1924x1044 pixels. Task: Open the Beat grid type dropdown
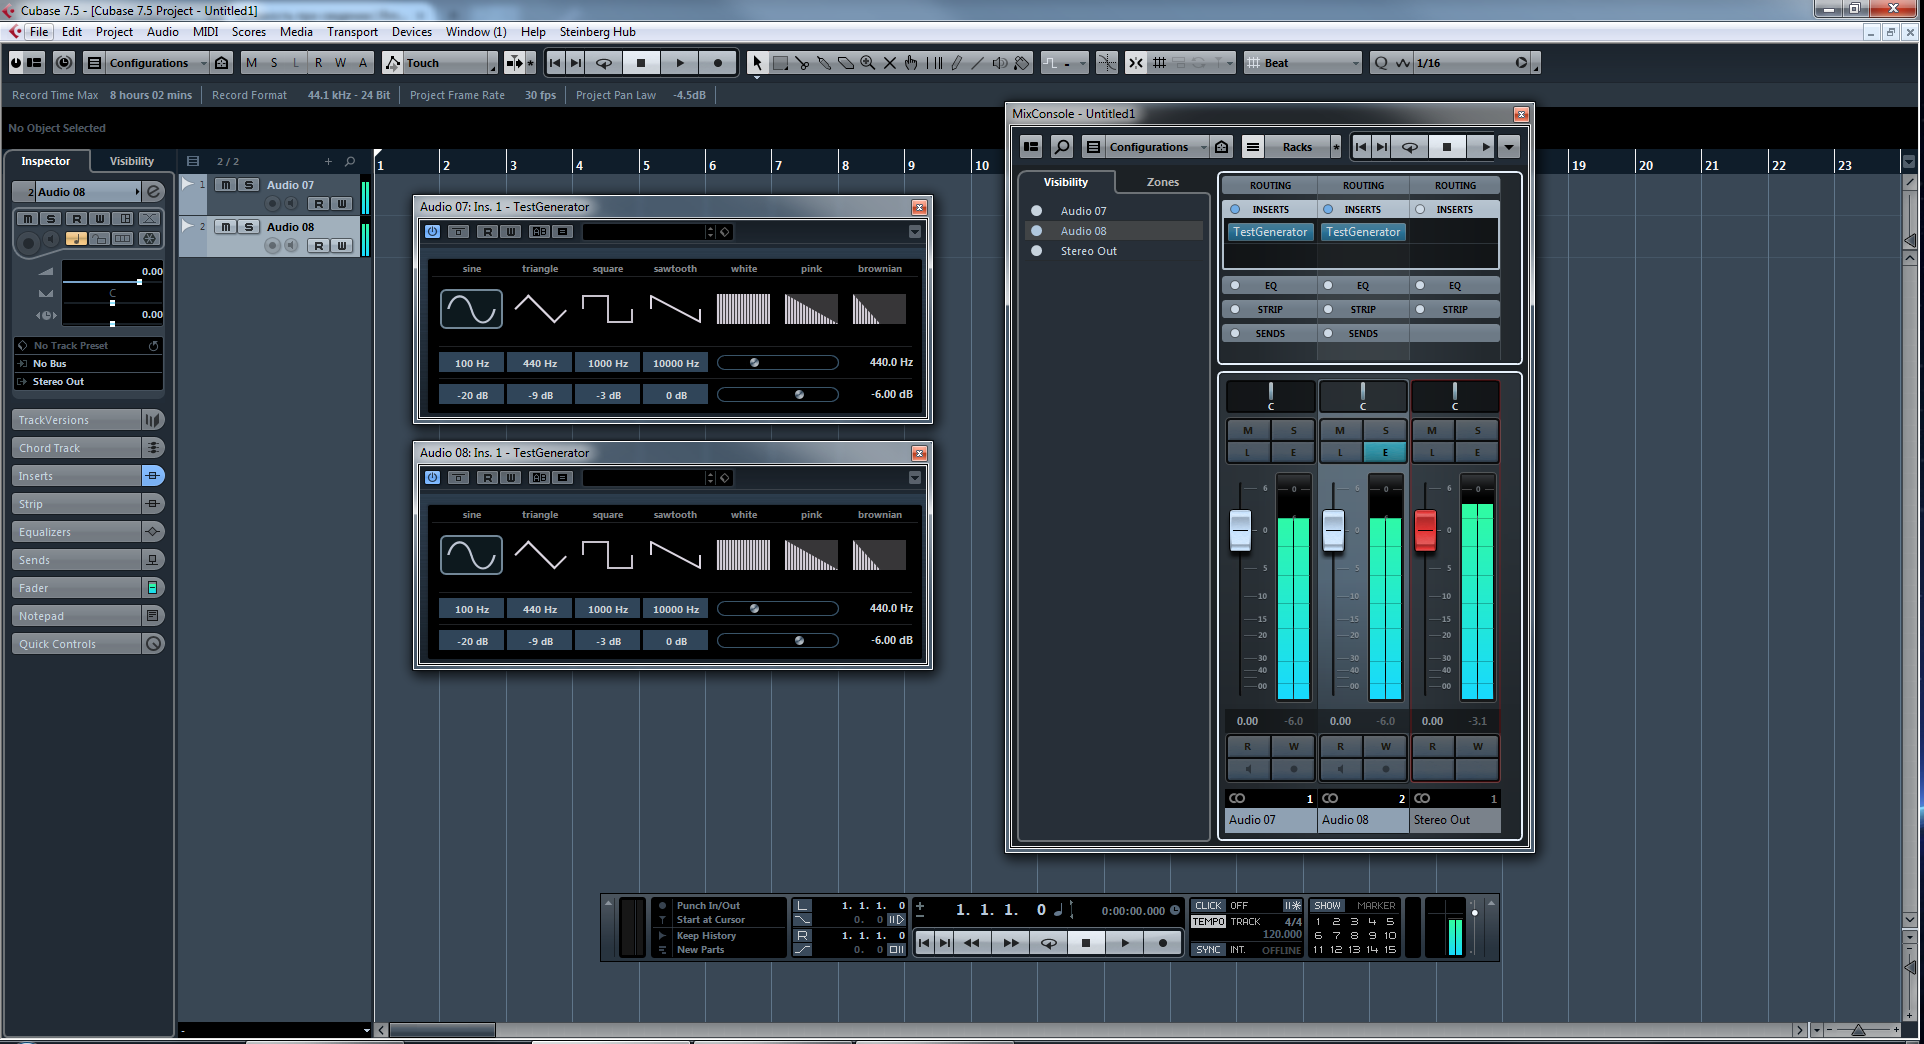tap(1304, 63)
